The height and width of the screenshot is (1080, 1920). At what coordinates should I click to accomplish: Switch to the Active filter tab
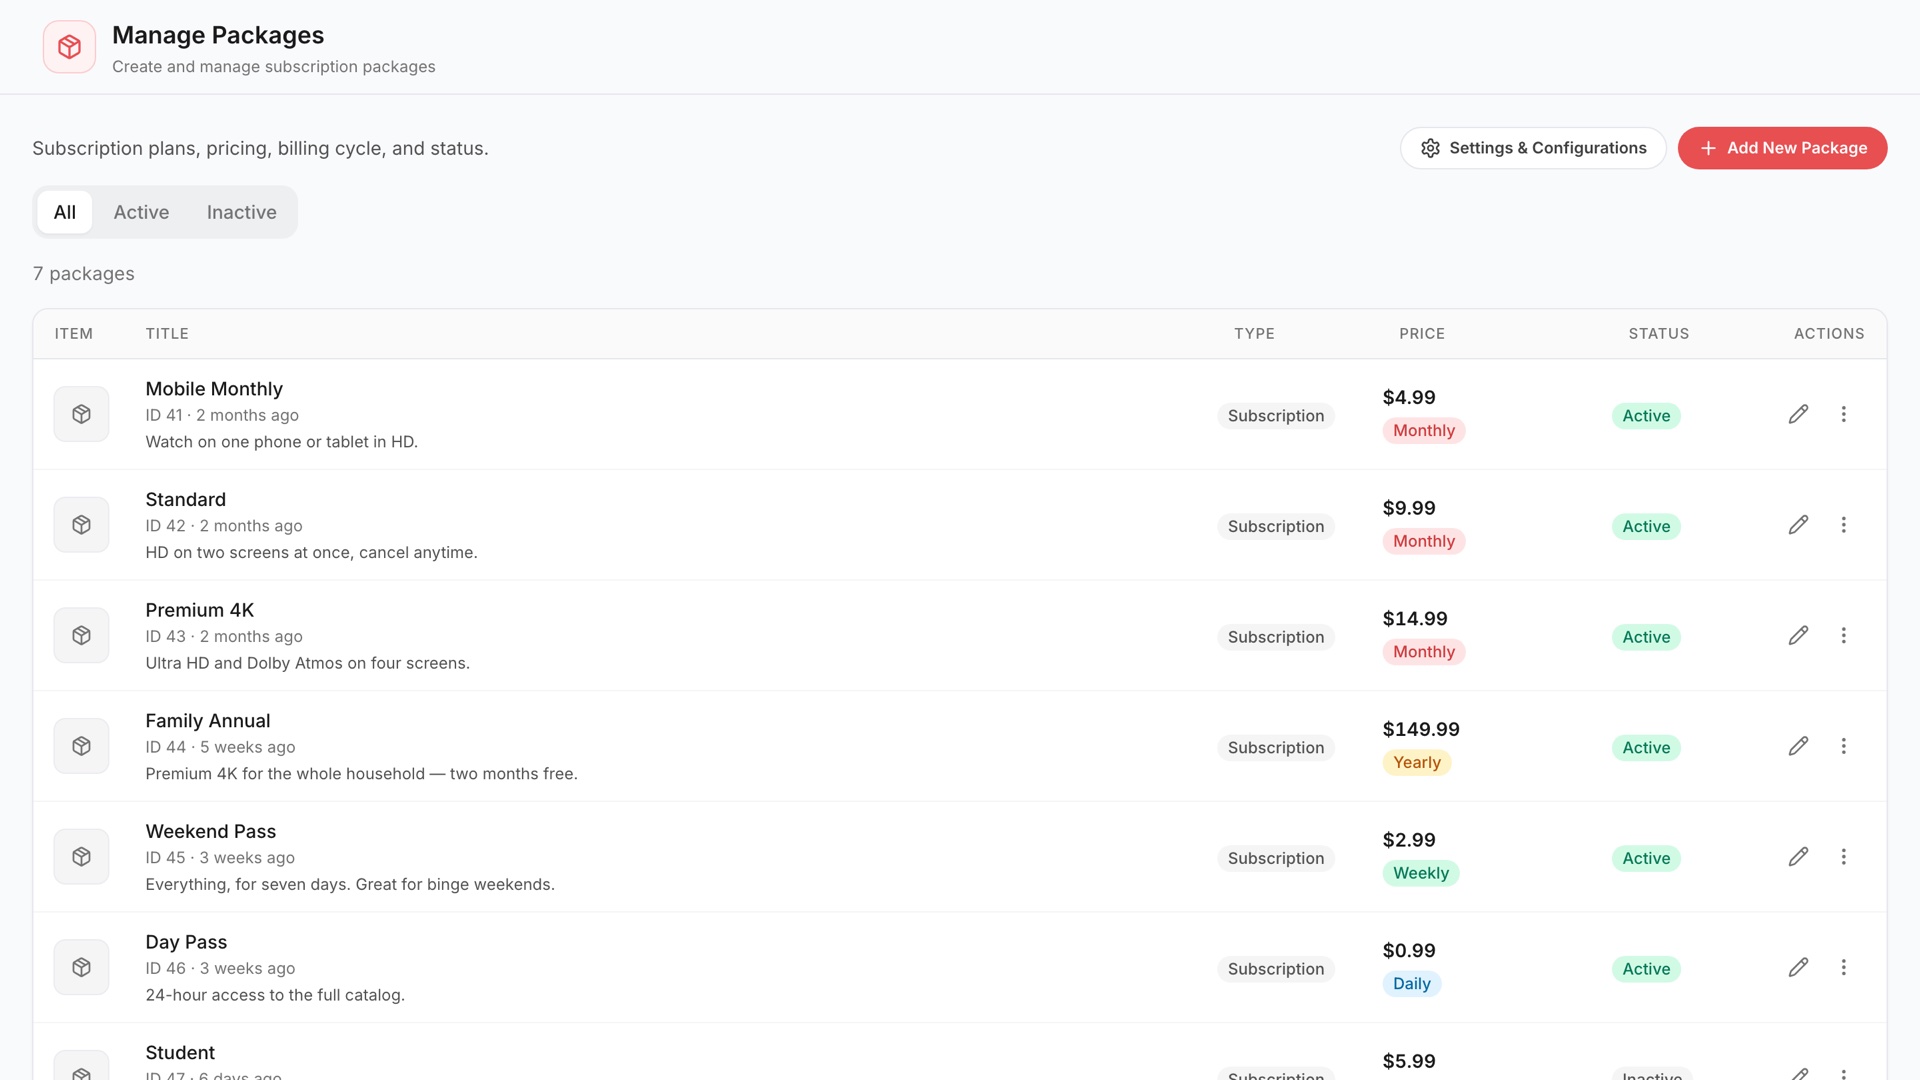pos(141,212)
